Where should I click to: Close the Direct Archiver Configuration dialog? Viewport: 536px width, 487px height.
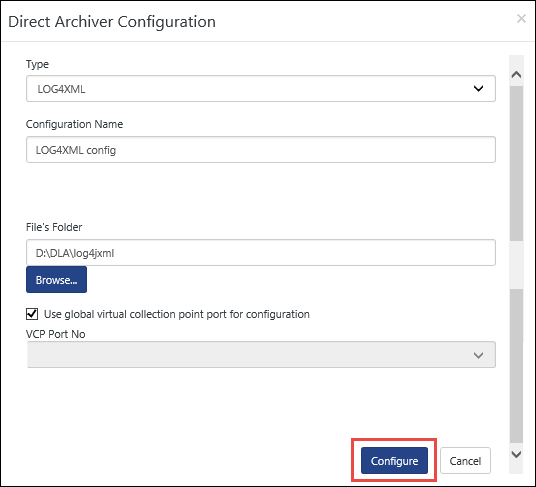coord(521,19)
